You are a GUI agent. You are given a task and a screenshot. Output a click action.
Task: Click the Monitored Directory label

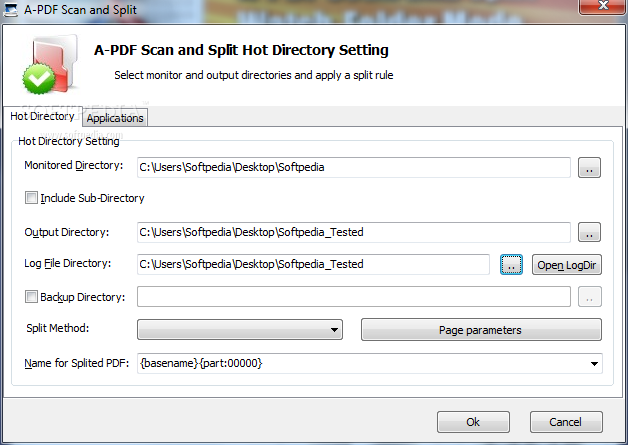click(x=74, y=165)
